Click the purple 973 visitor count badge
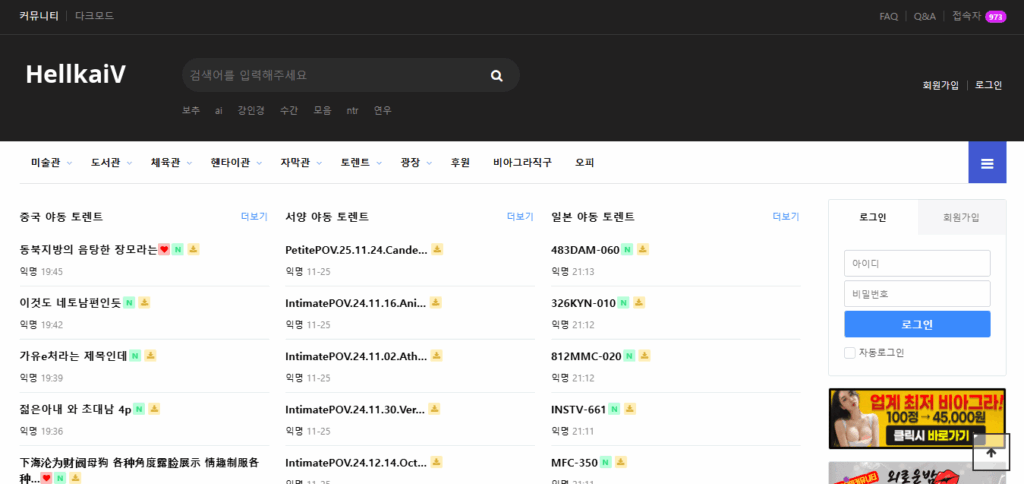 pyautogui.click(x=995, y=17)
